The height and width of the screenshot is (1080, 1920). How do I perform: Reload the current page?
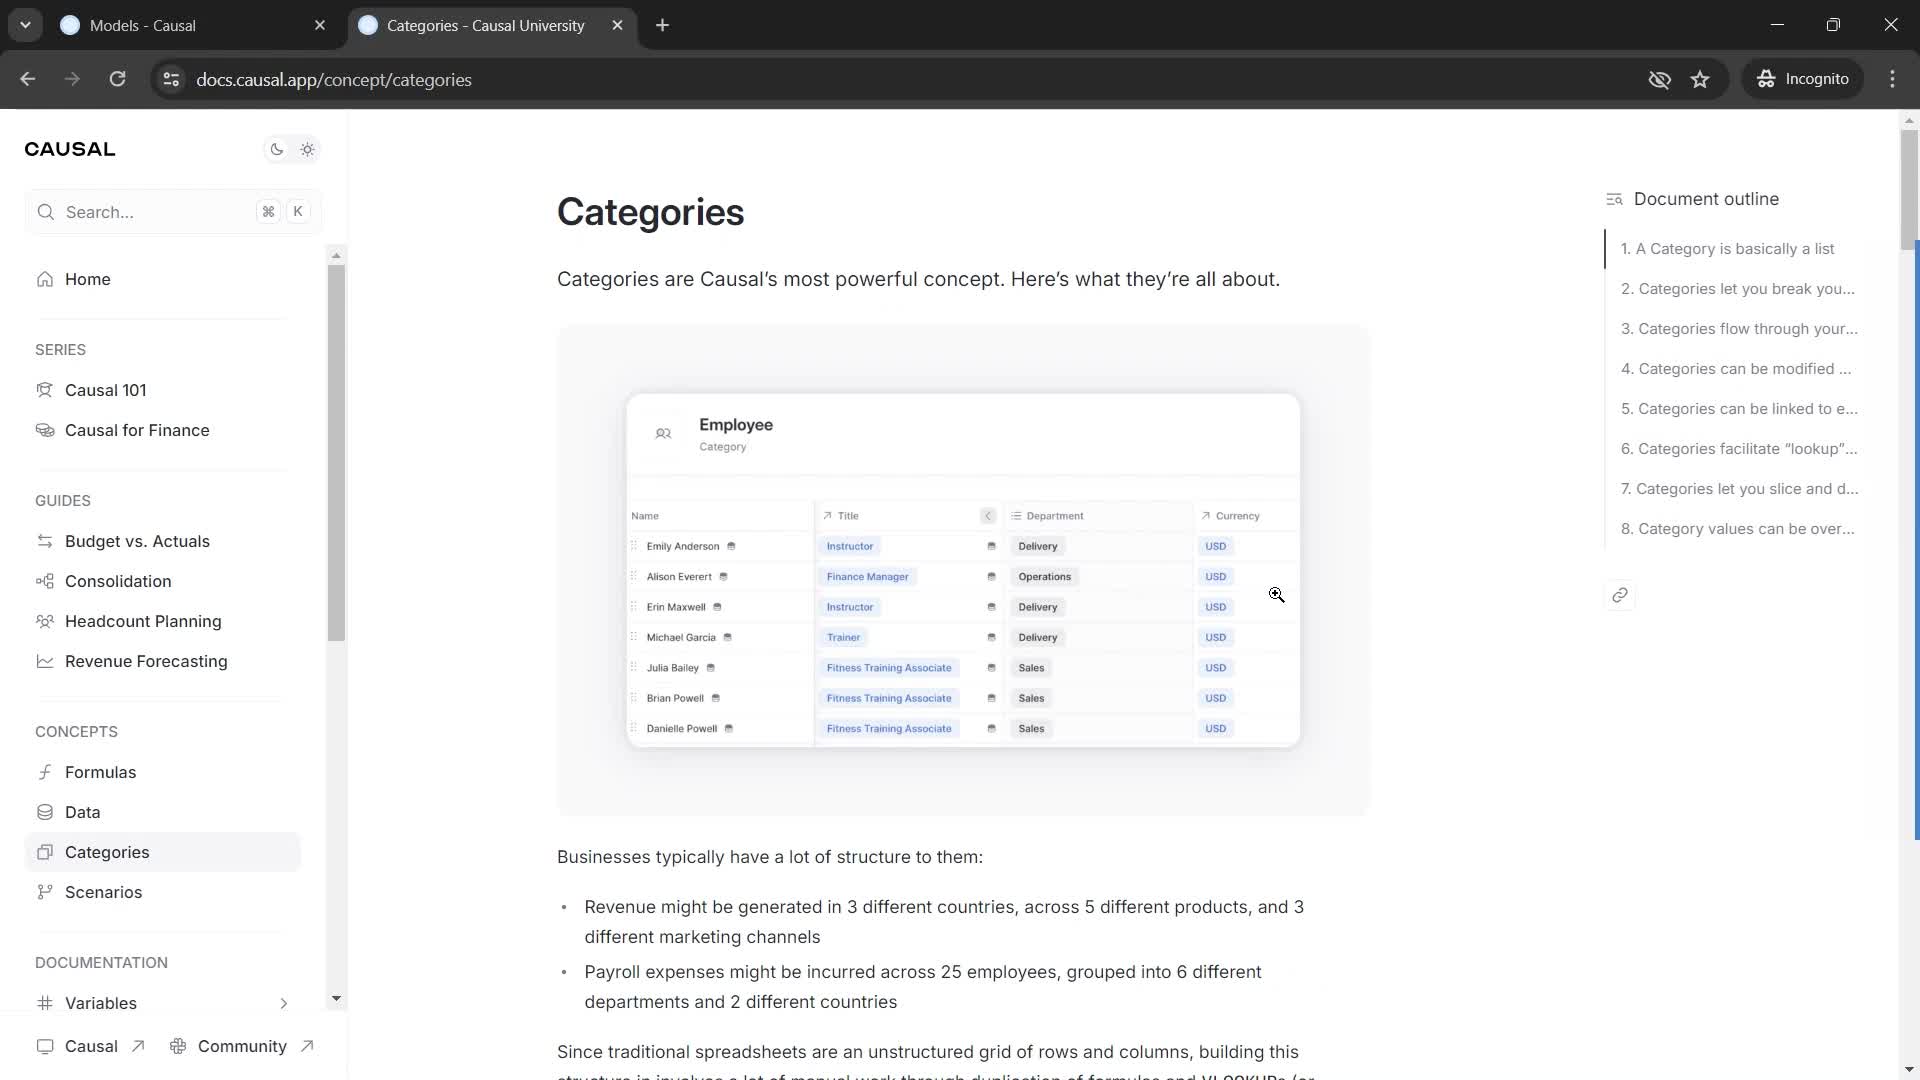[x=117, y=79]
